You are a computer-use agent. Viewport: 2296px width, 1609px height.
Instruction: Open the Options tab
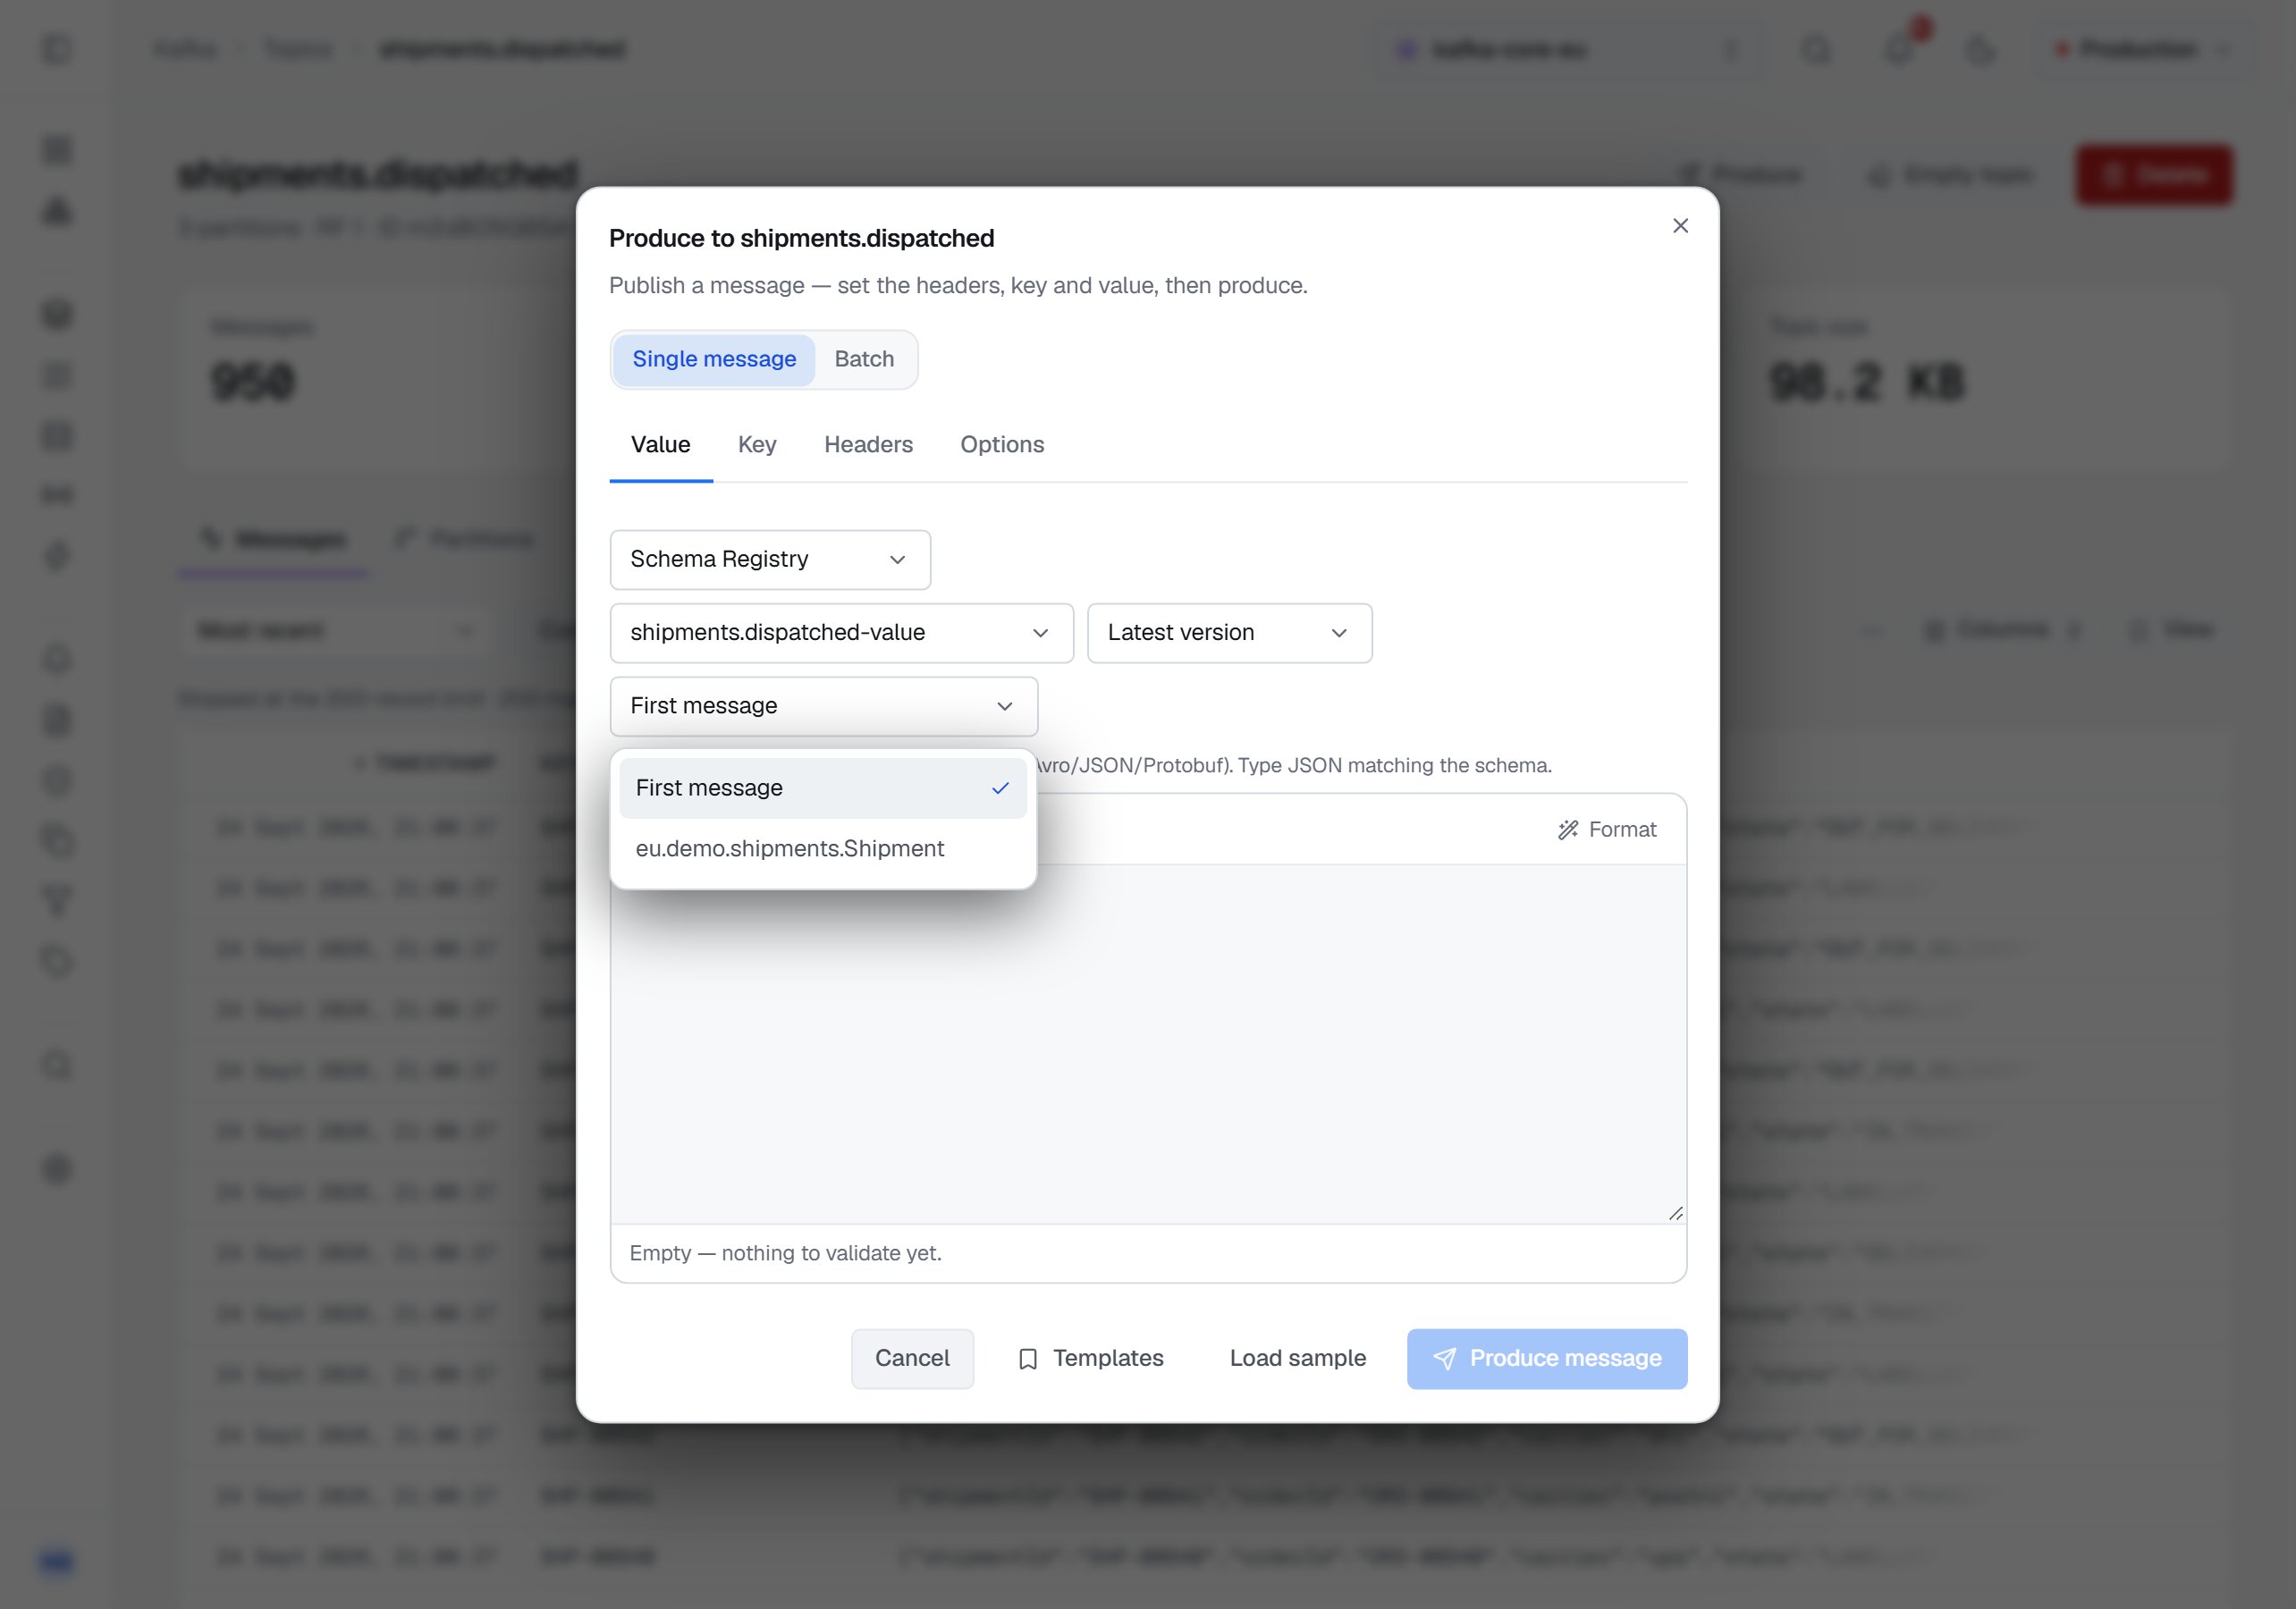click(x=1002, y=445)
